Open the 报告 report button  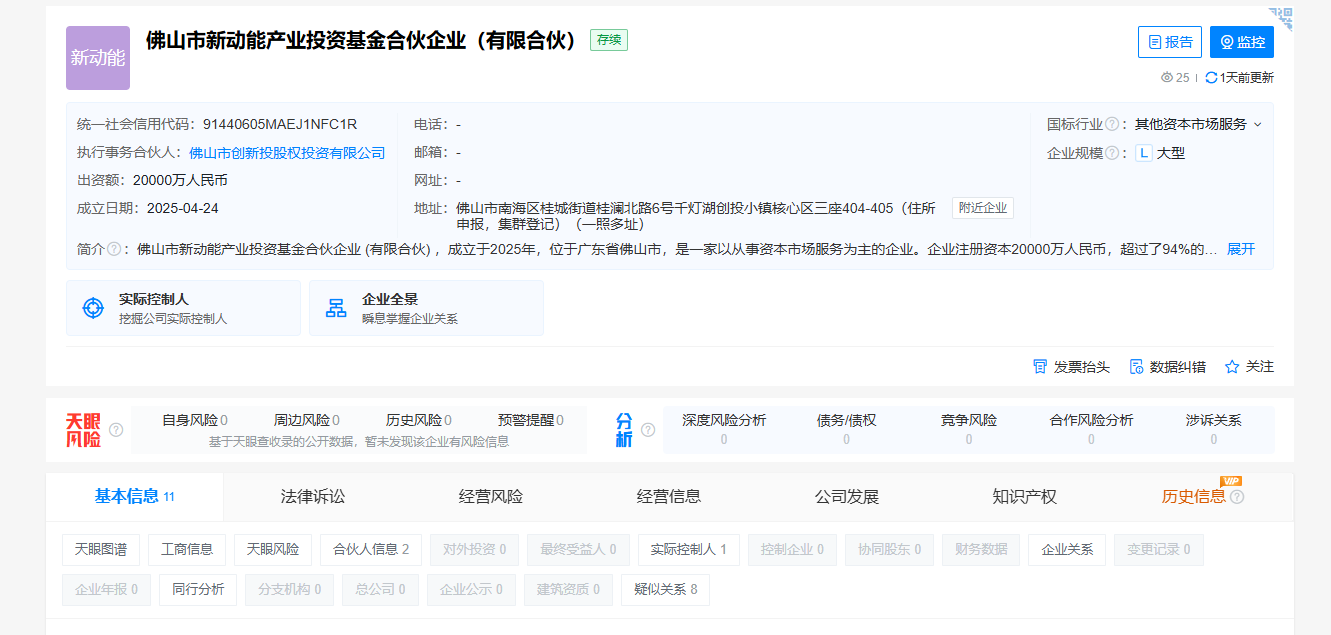1170,42
